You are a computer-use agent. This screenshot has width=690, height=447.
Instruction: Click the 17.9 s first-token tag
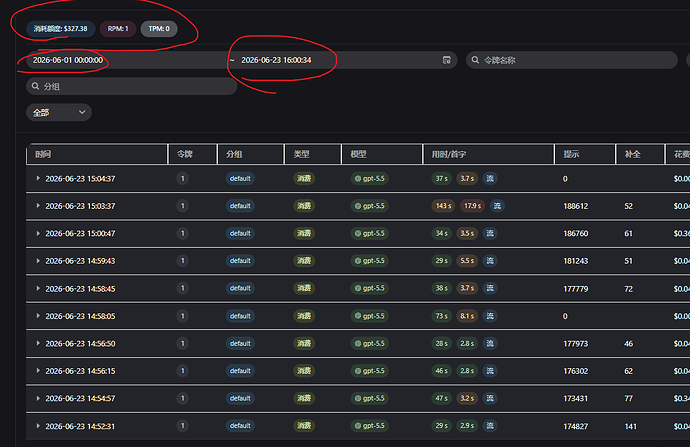(x=473, y=206)
